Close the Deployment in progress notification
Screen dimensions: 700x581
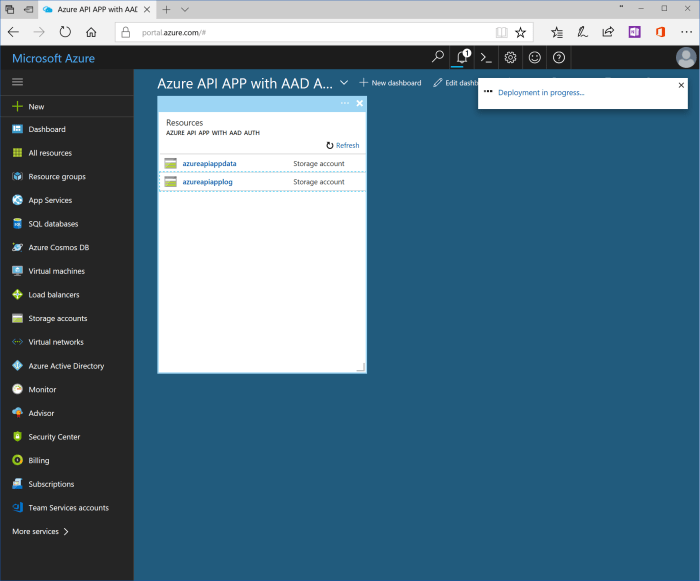click(681, 85)
